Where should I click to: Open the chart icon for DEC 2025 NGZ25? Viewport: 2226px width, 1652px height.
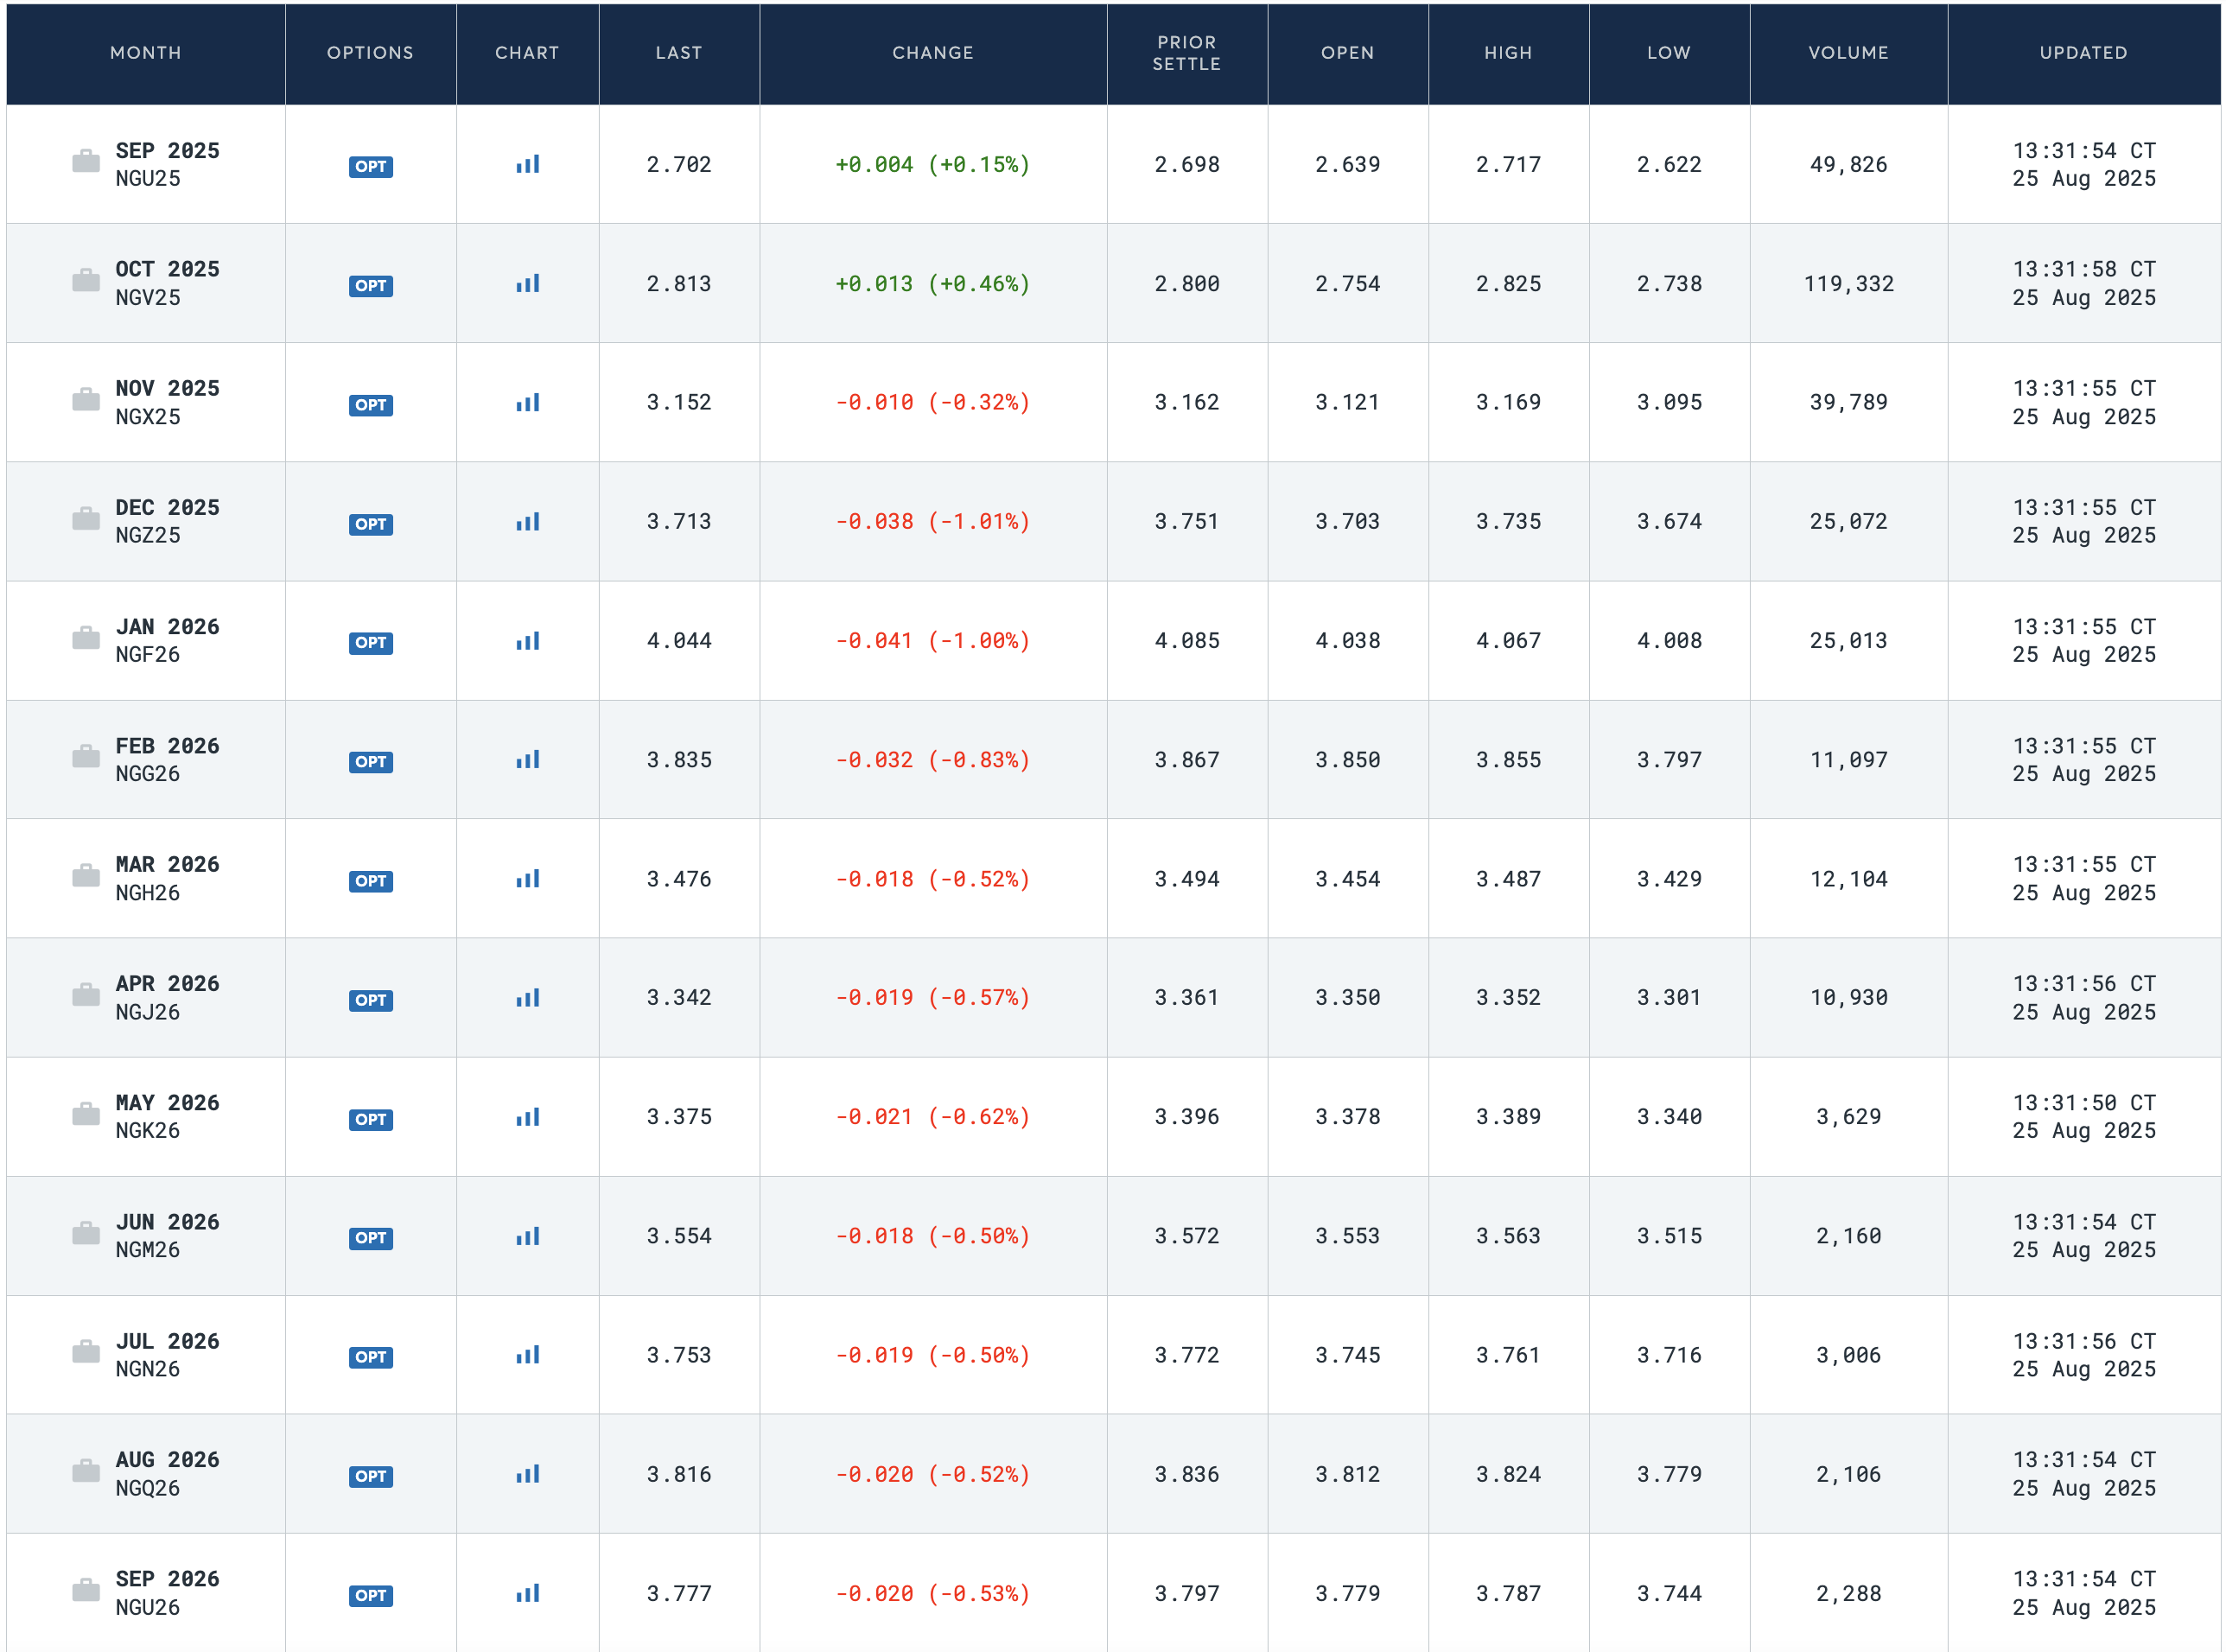(x=527, y=522)
